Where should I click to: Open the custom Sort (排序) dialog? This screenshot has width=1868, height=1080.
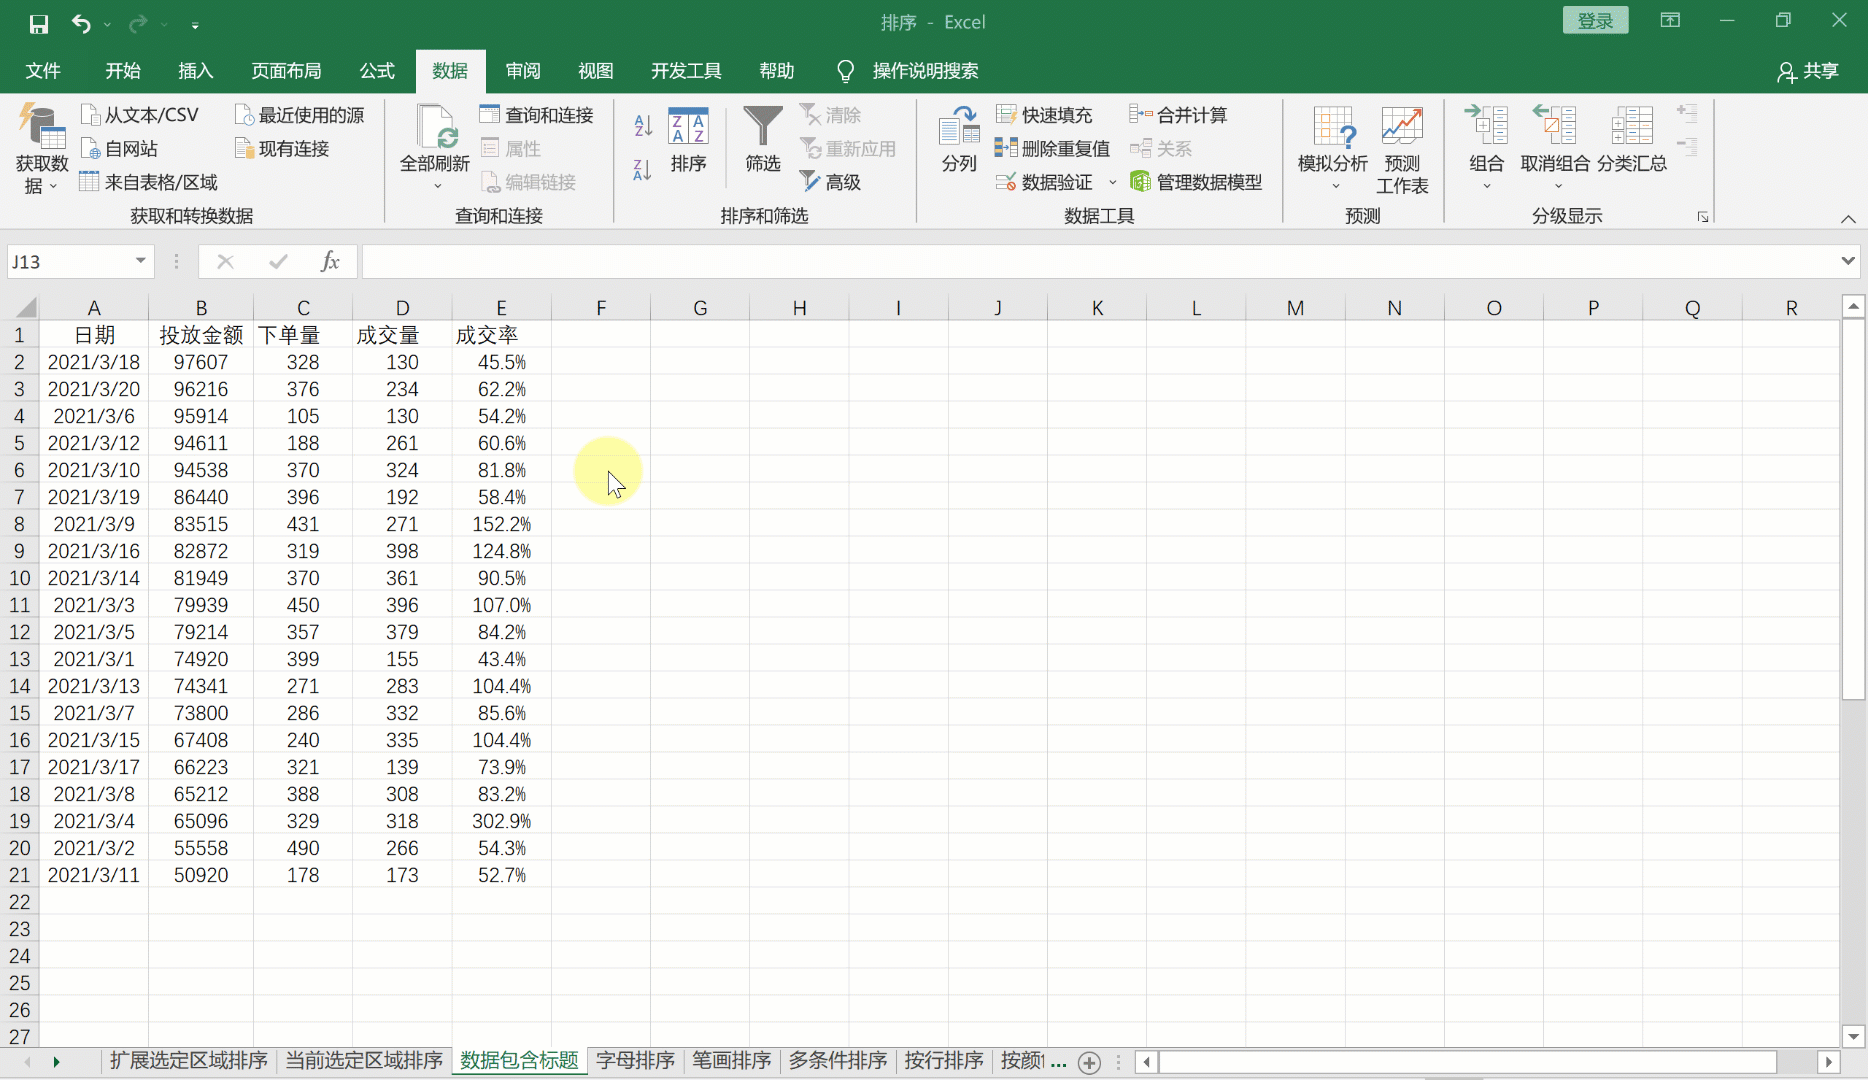pos(688,140)
